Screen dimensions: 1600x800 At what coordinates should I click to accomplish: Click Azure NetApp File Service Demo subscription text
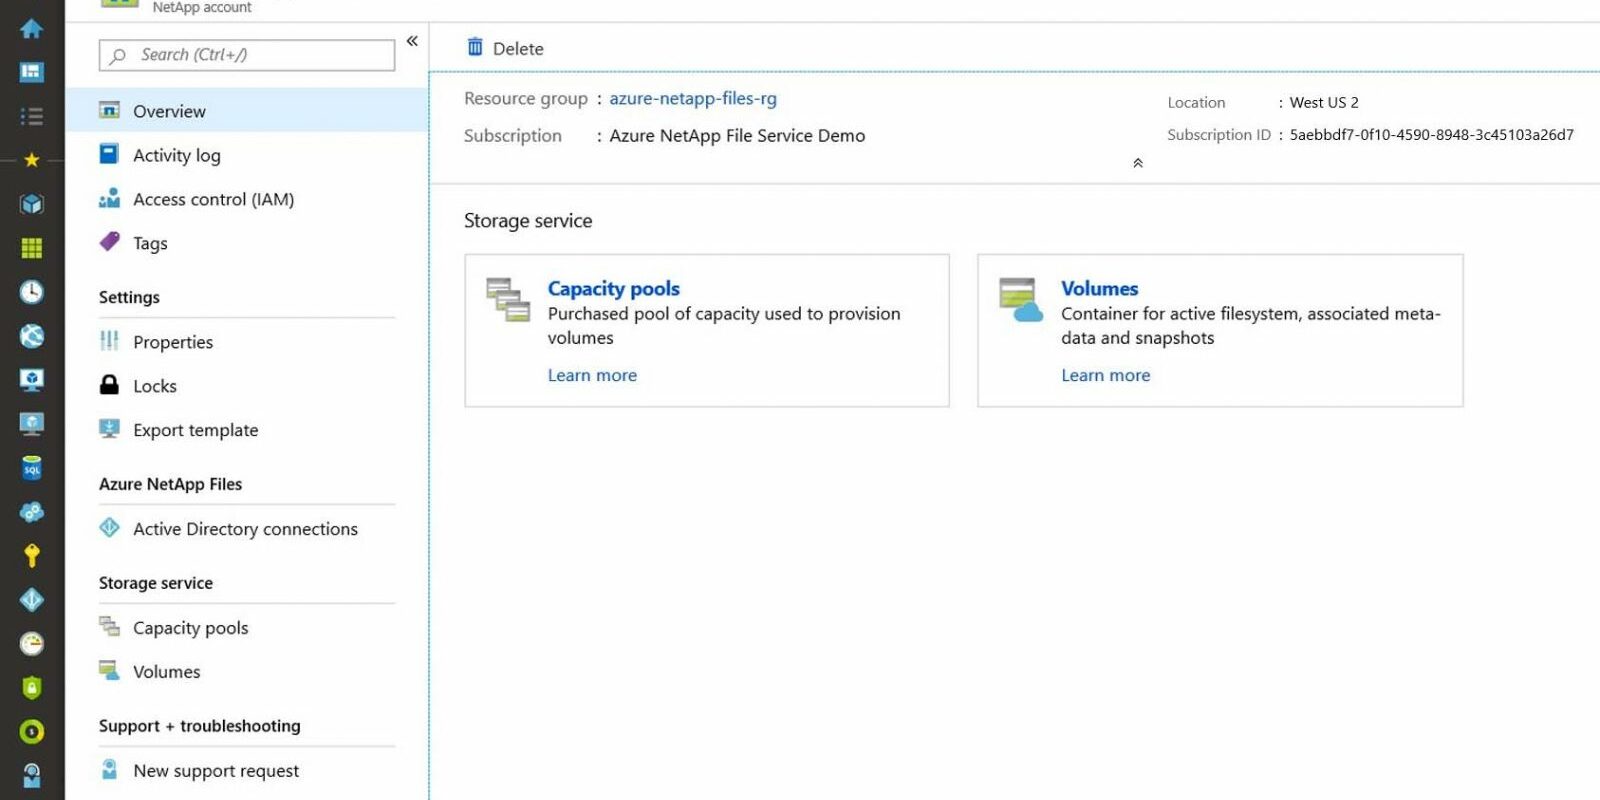pyautogui.click(x=737, y=136)
